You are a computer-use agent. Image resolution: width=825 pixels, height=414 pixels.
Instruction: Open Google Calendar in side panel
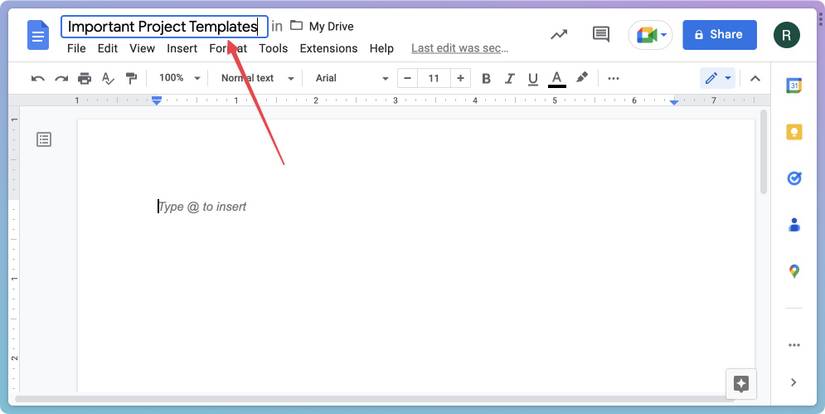tap(794, 85)
